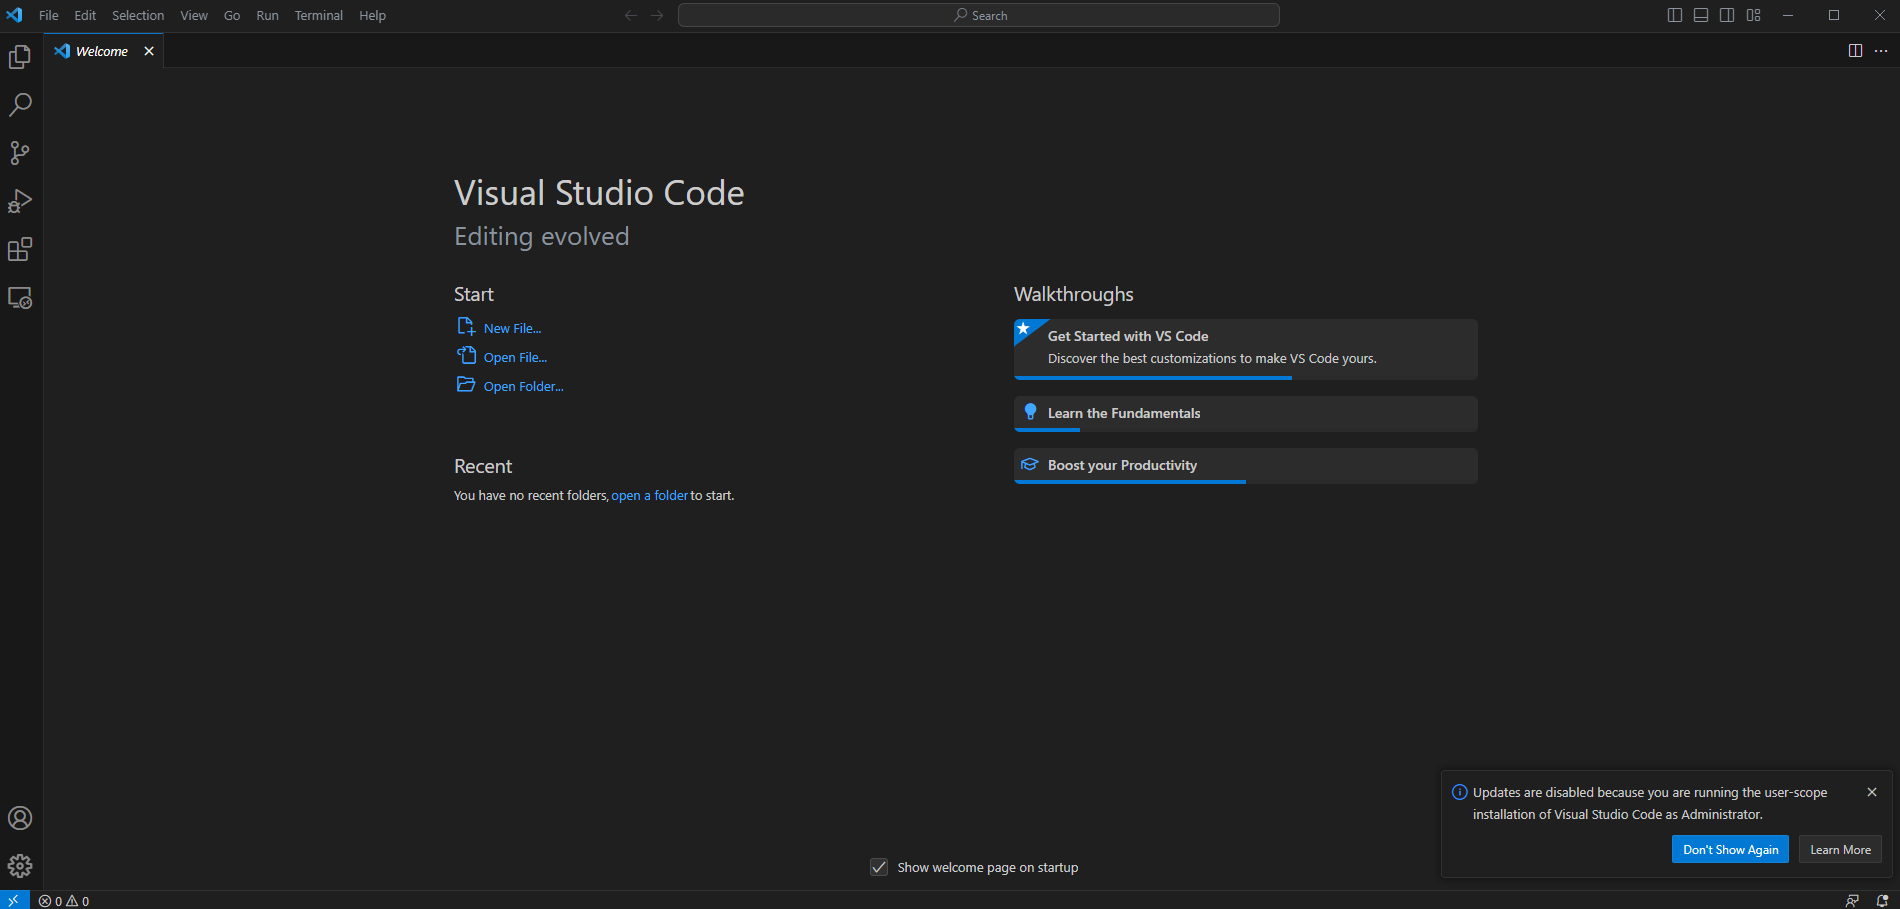Open the Explorer view in activity bar
1900x909 pixels.
tap(20, 57)
